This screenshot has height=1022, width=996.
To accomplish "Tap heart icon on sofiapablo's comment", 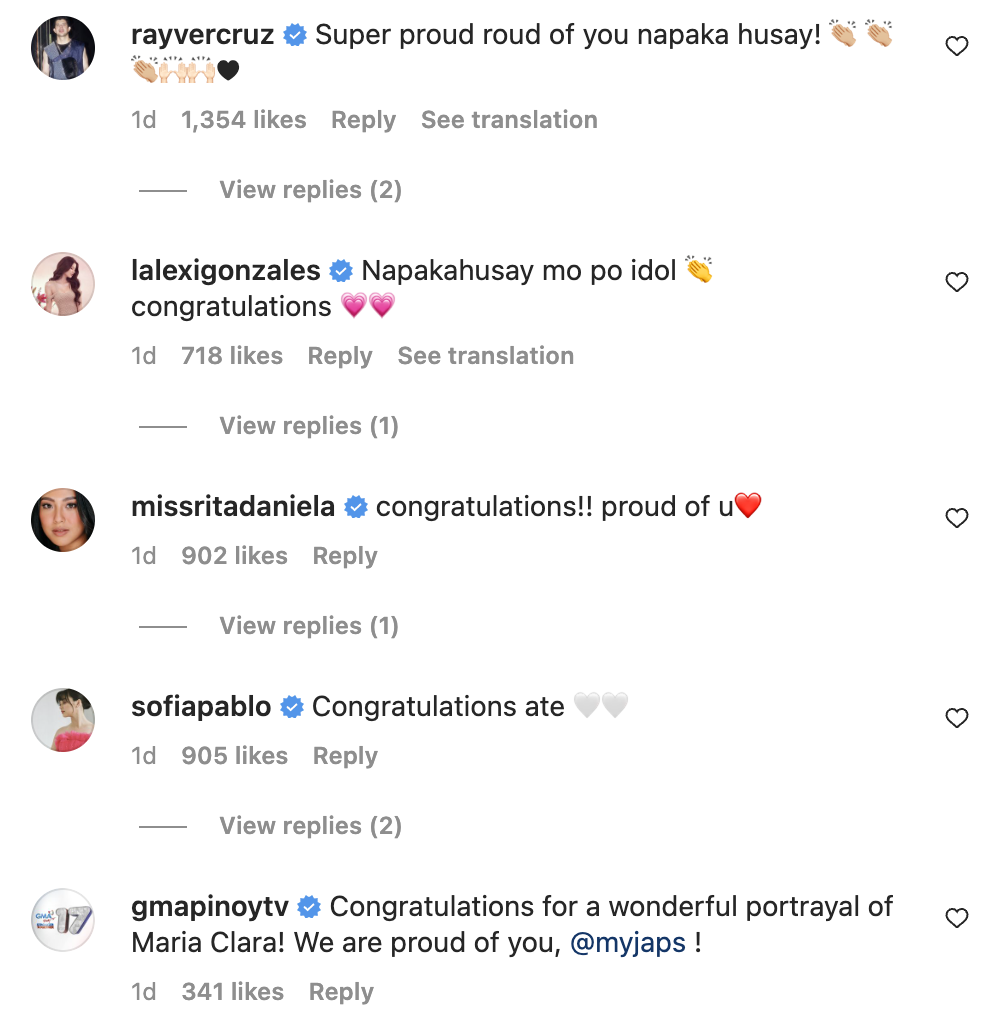I will 957,718.
